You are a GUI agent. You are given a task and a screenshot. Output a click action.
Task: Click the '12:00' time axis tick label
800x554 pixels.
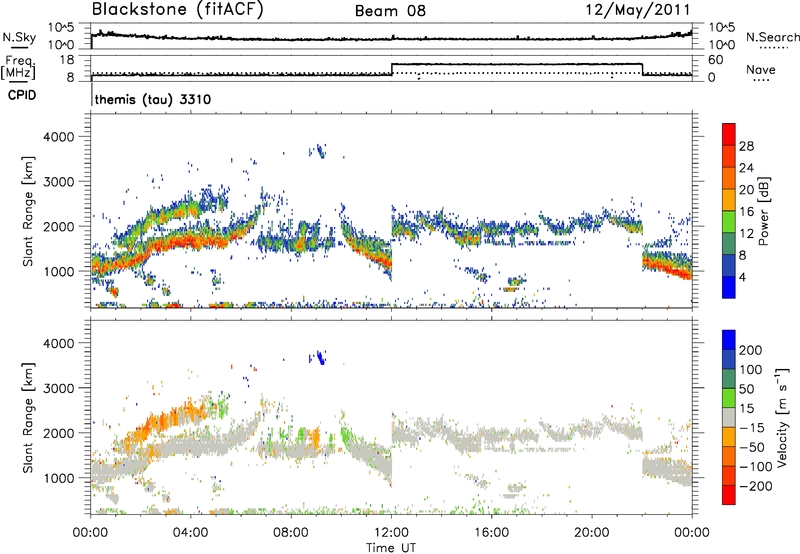(391, 533)
